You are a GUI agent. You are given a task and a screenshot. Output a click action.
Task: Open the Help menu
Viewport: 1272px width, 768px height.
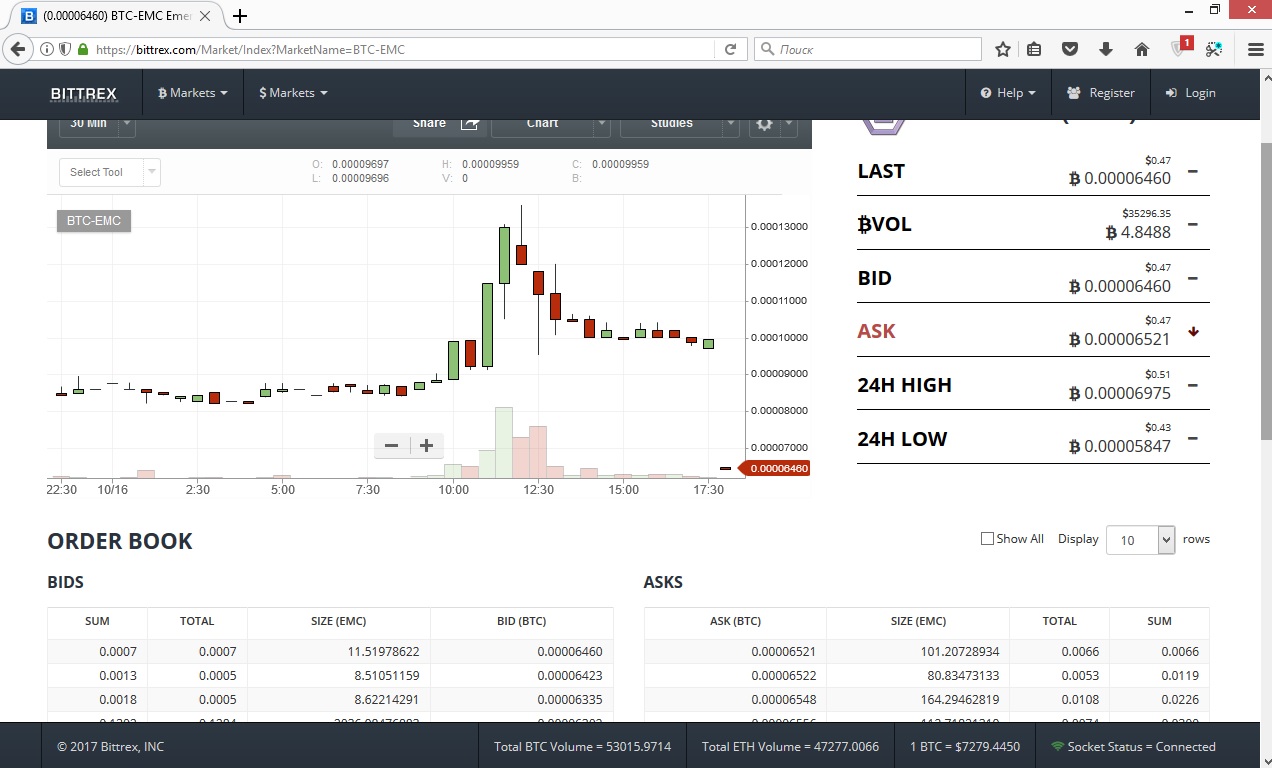pyautogui.click(x=1008, y=93)
